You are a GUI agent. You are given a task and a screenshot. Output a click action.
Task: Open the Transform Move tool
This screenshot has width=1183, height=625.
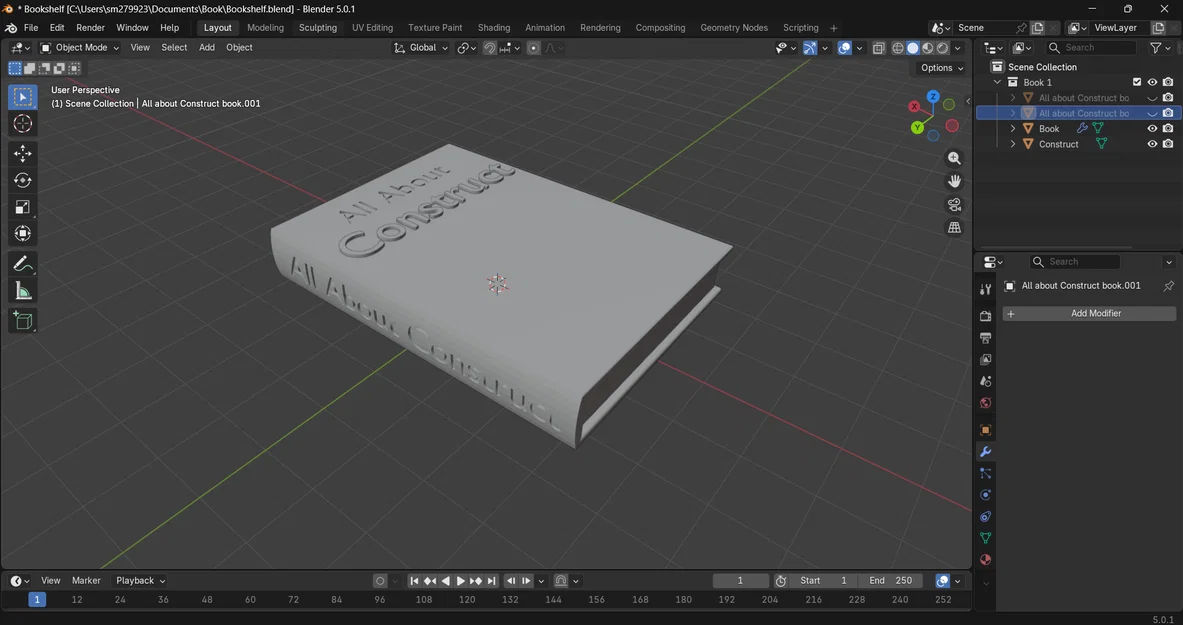coord(22,152)
